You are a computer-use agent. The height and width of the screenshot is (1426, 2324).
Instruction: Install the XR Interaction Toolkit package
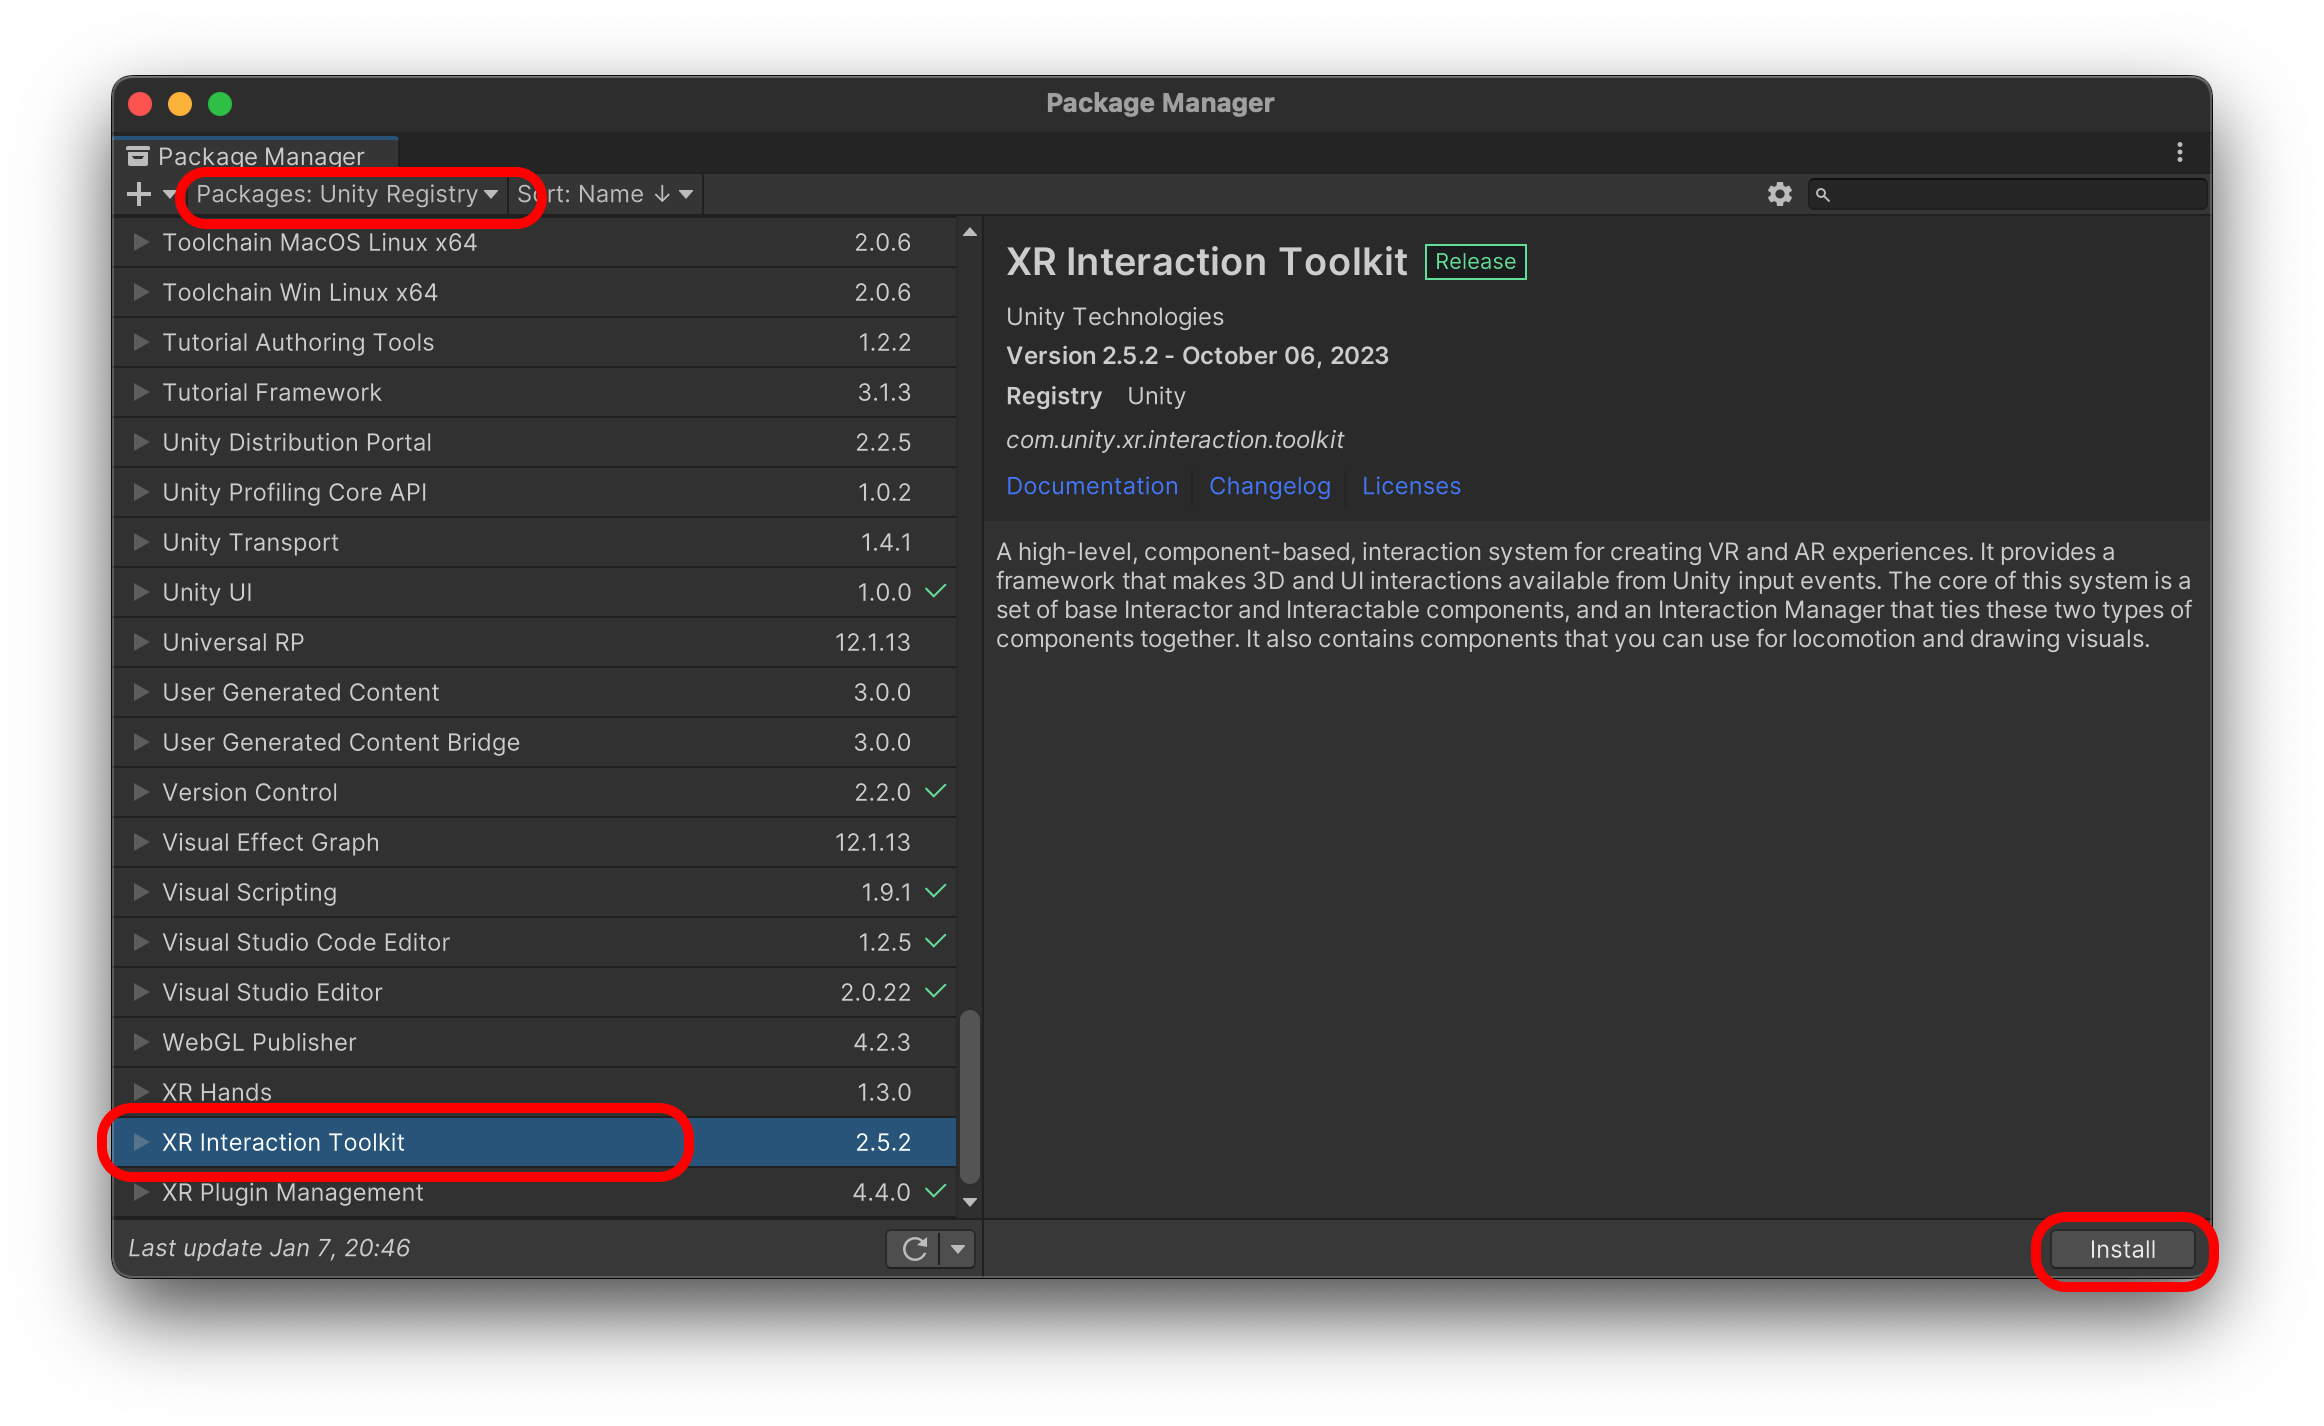[x=2121, y=1249]
